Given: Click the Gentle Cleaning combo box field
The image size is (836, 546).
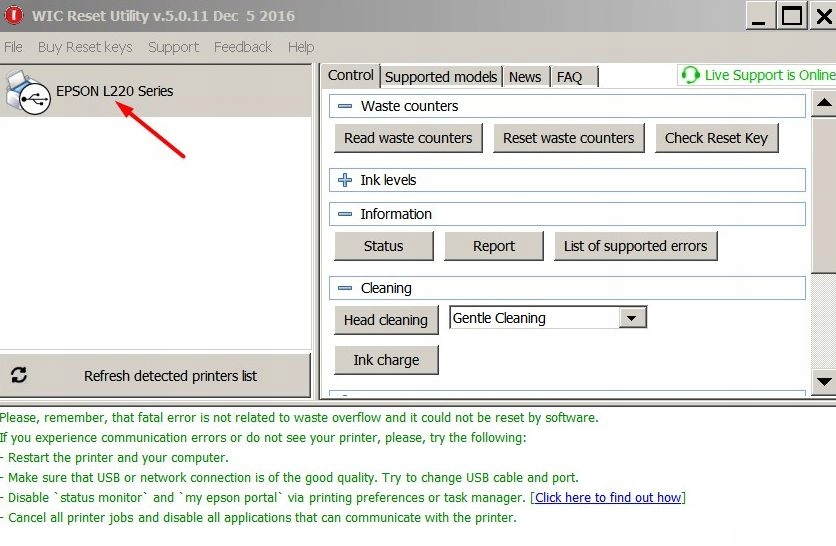Looking at the screenshot, I should pos(548,318).
